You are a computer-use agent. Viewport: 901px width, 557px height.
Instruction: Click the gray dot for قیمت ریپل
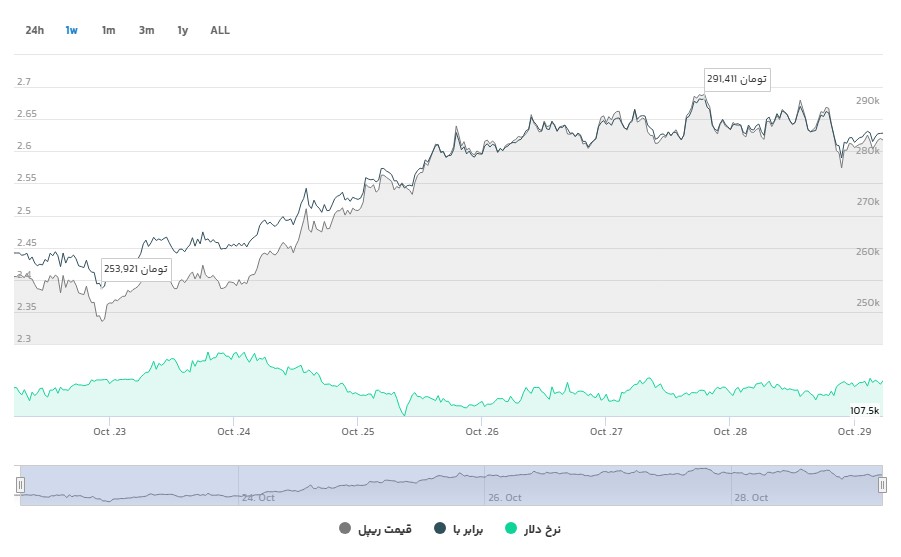[346, 529]
